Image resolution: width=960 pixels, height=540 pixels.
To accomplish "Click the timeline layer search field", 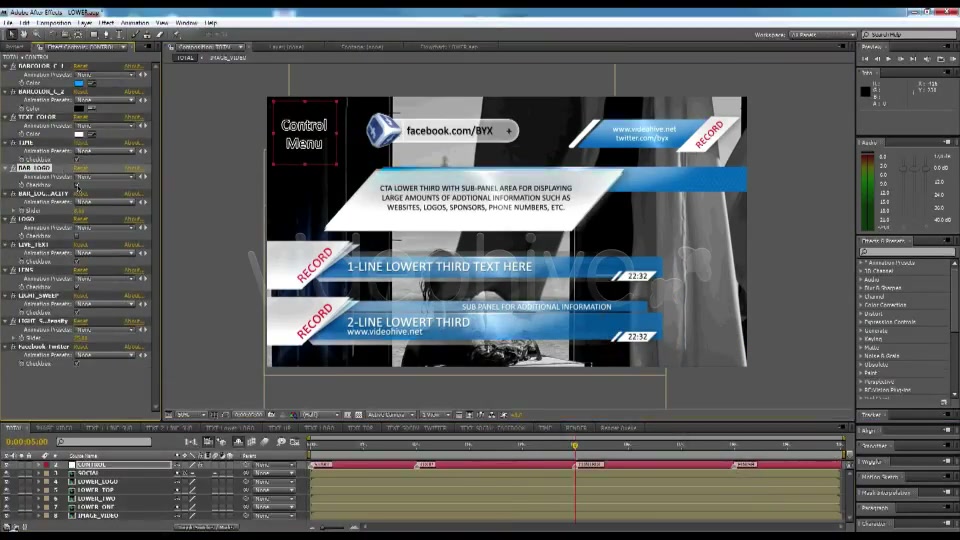I will coord(104,441).
